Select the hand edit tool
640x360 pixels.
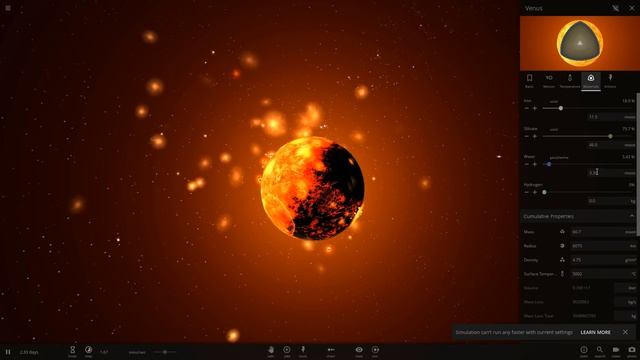(x=271, y=351)
